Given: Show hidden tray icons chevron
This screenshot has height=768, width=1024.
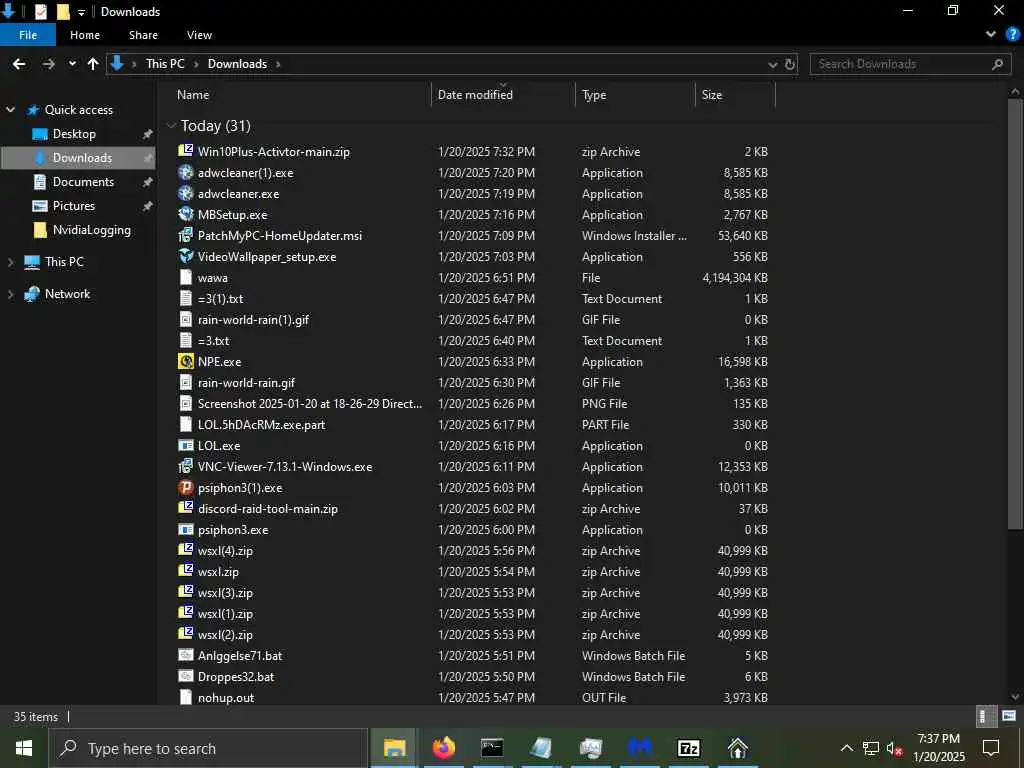Looking at the screenshot, I should (x=846, y=748).
